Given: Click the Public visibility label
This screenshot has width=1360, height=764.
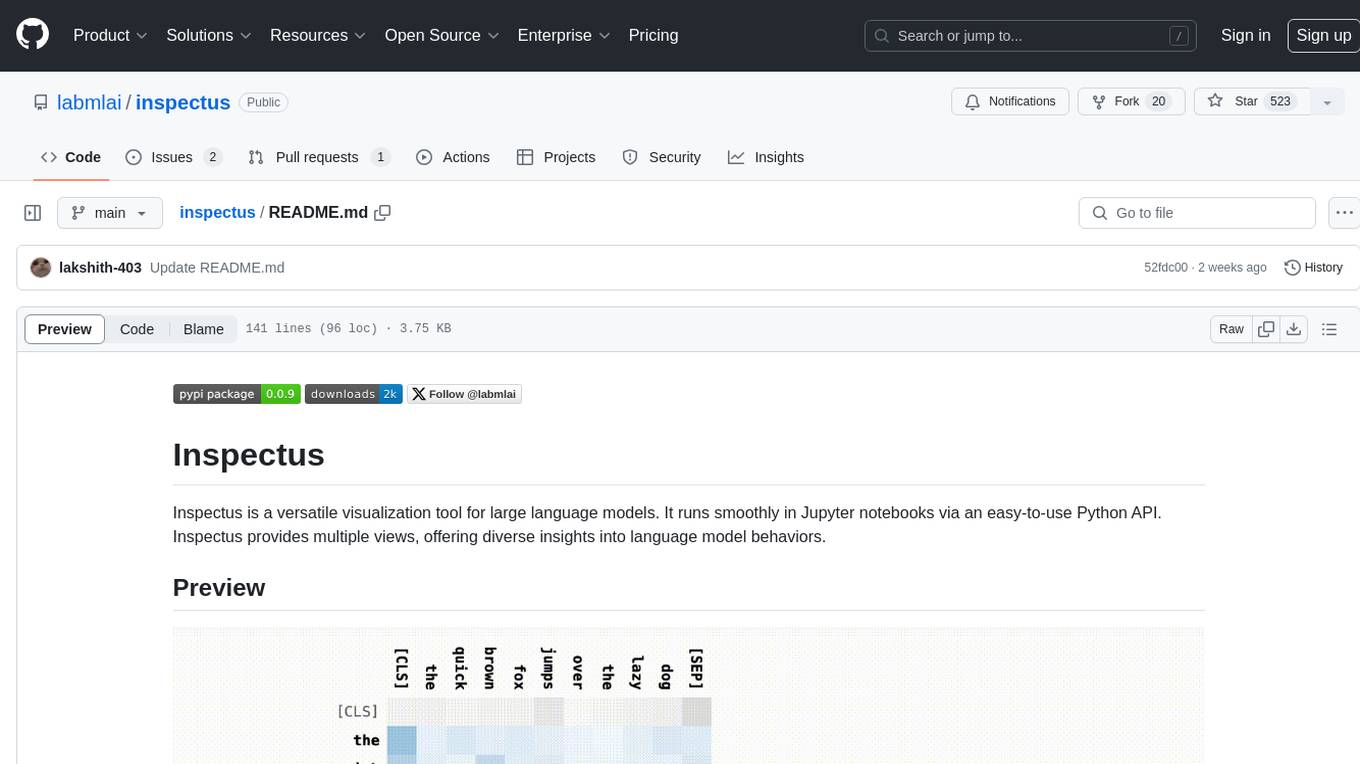Looking at the screenshot, I should click(x=264, y=102).
